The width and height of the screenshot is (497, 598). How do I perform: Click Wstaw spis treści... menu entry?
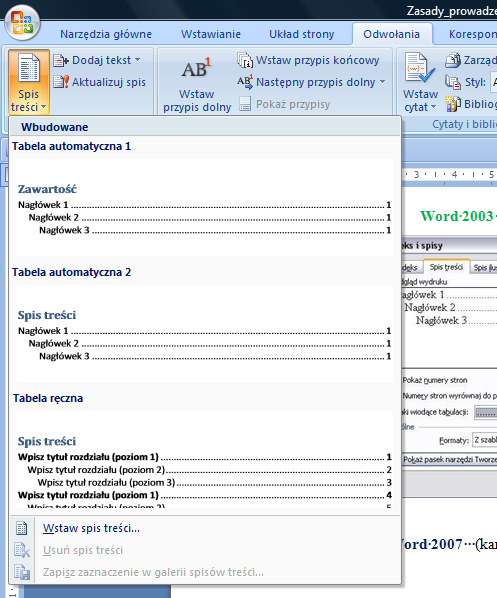(x=204, y=528)
